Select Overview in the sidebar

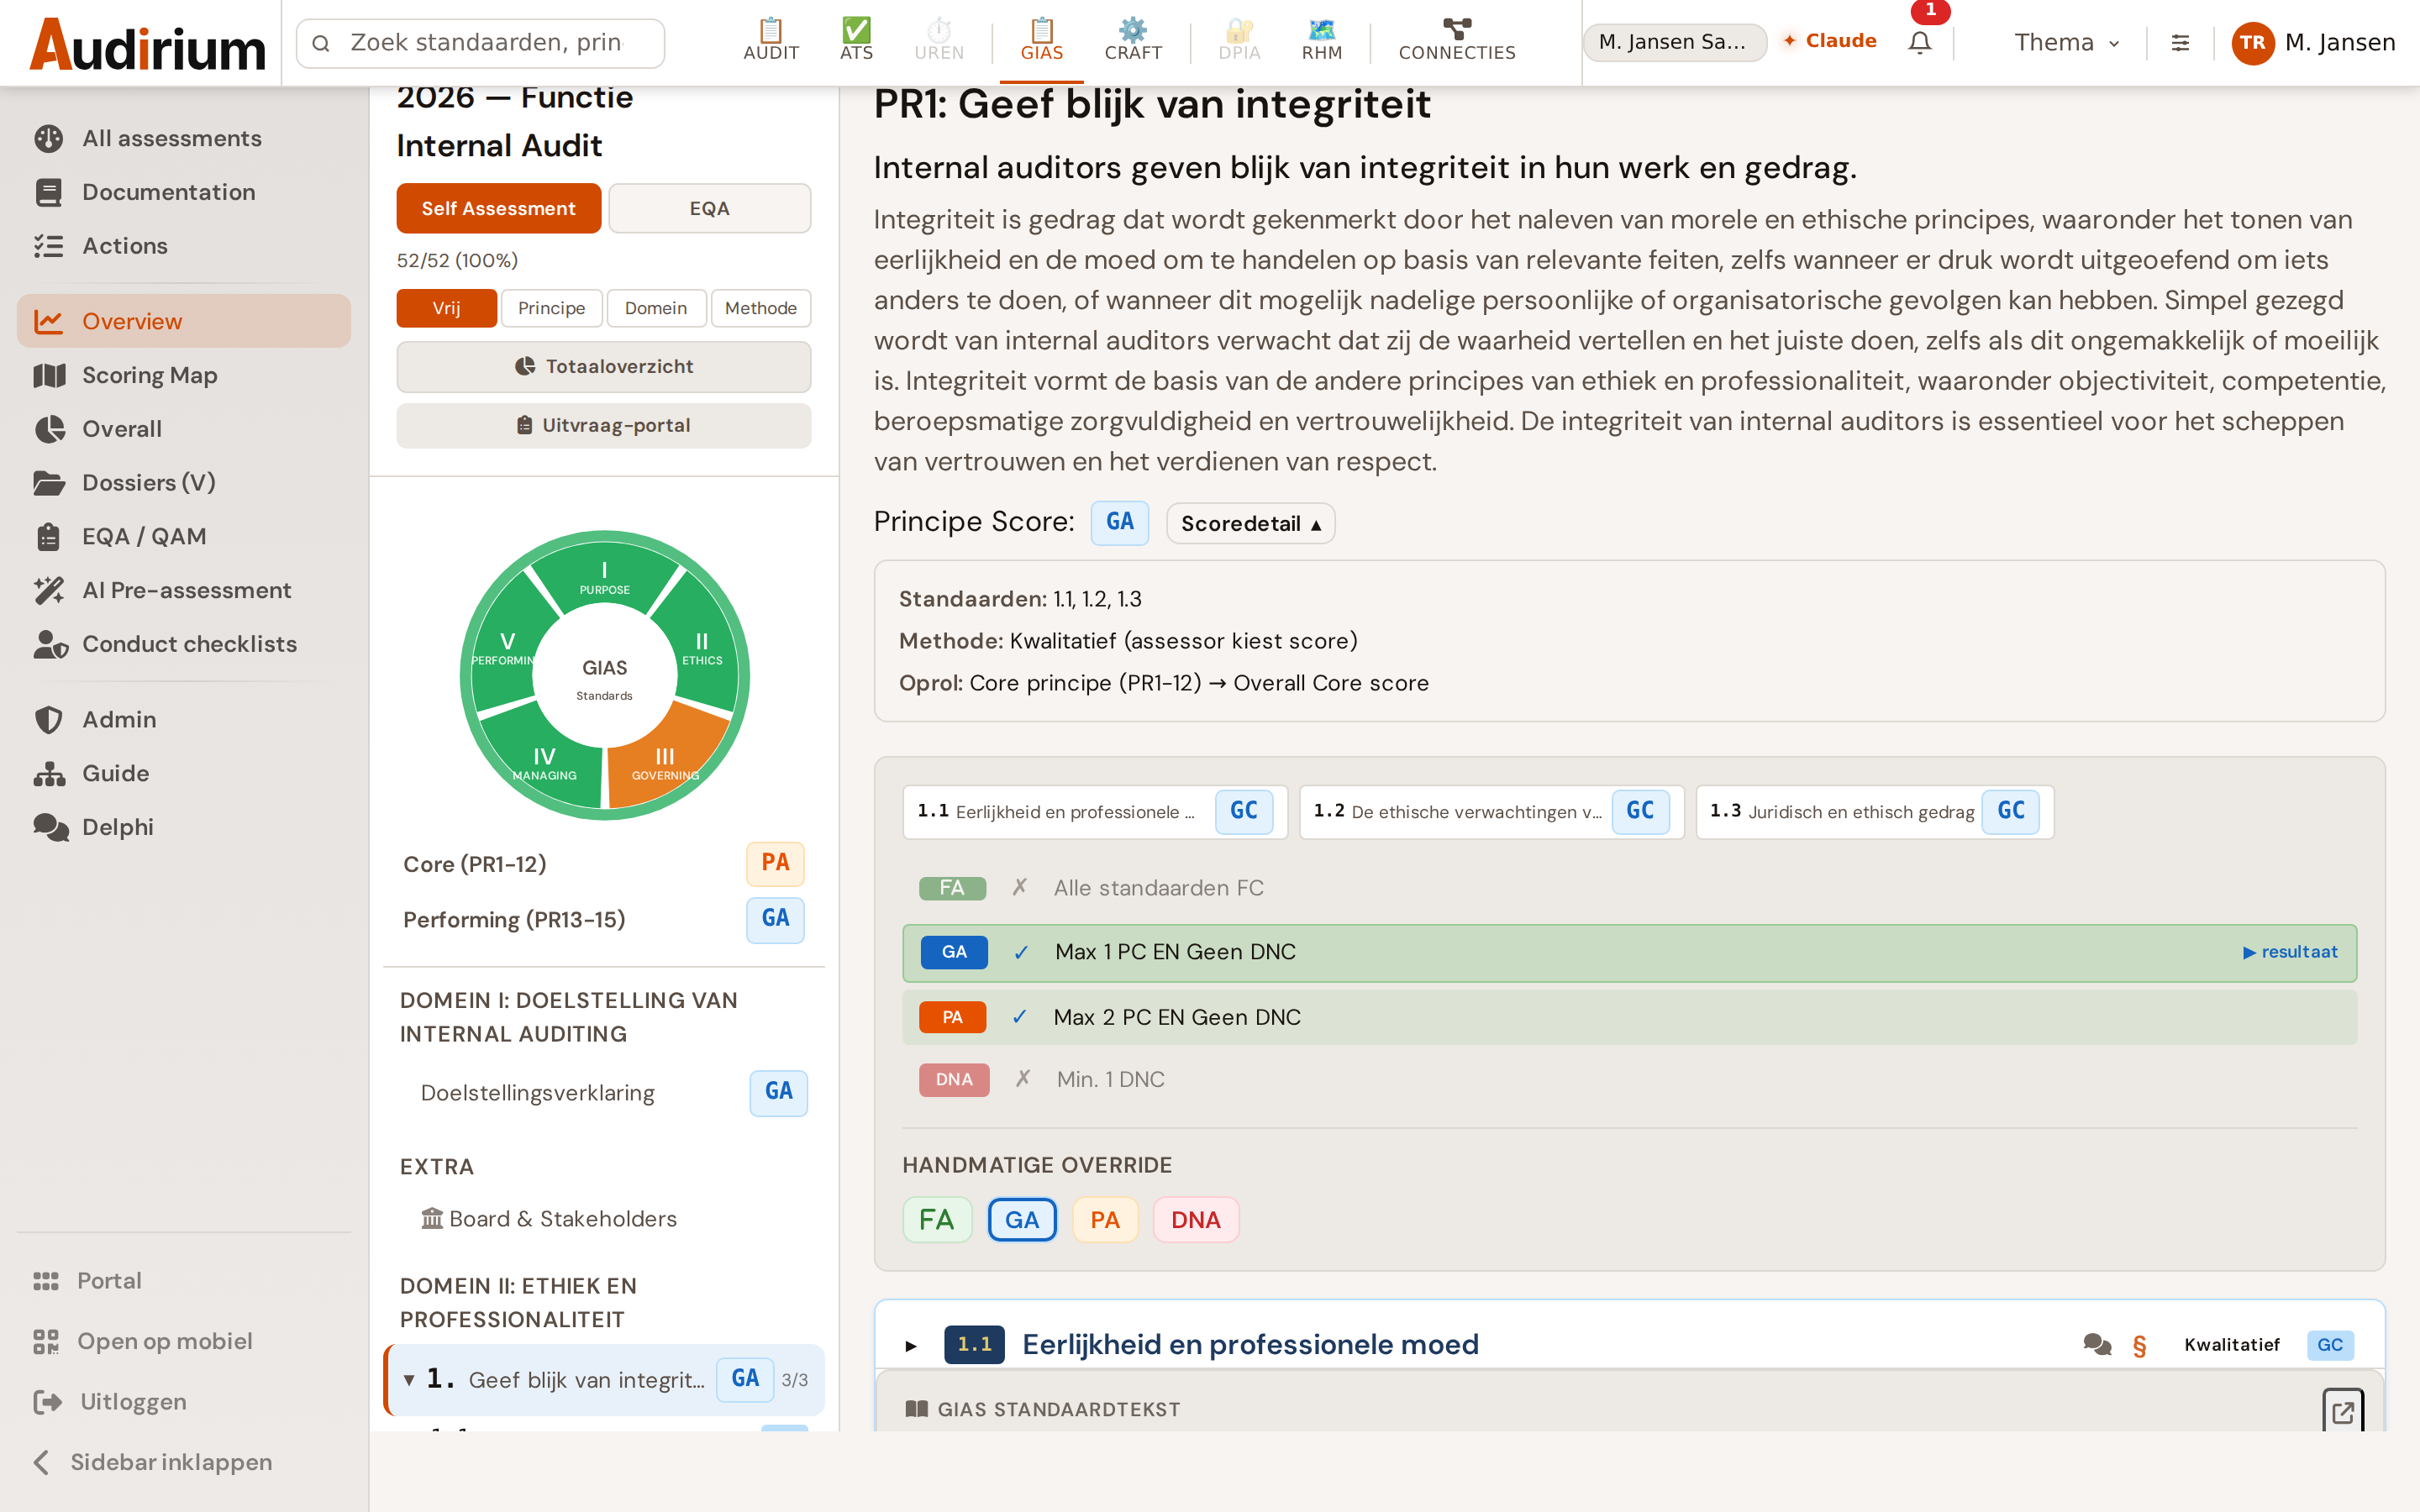point(184,321)
